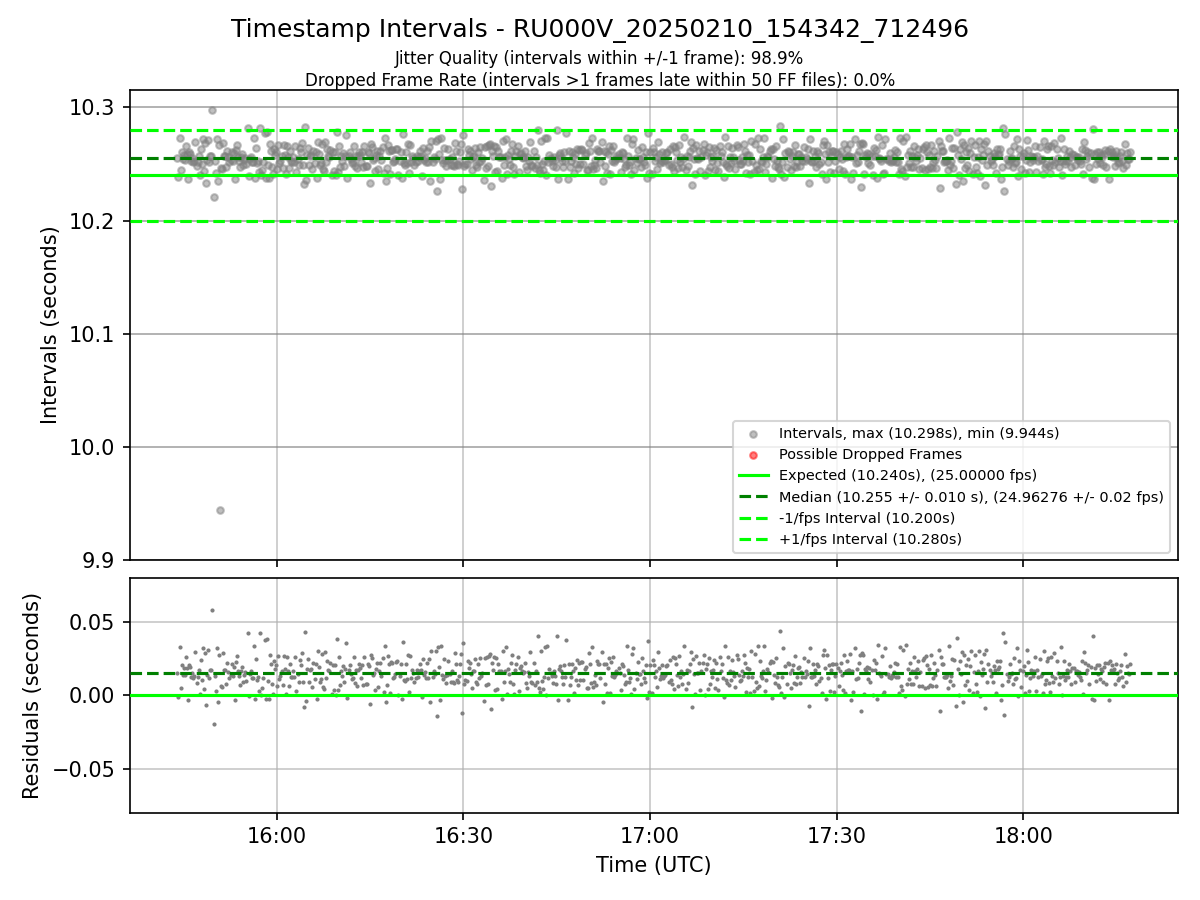Click legend entry 'Intervals, max (10.298s), min (9.944s)'
The image size is (1200, 900).
[919, 433]
